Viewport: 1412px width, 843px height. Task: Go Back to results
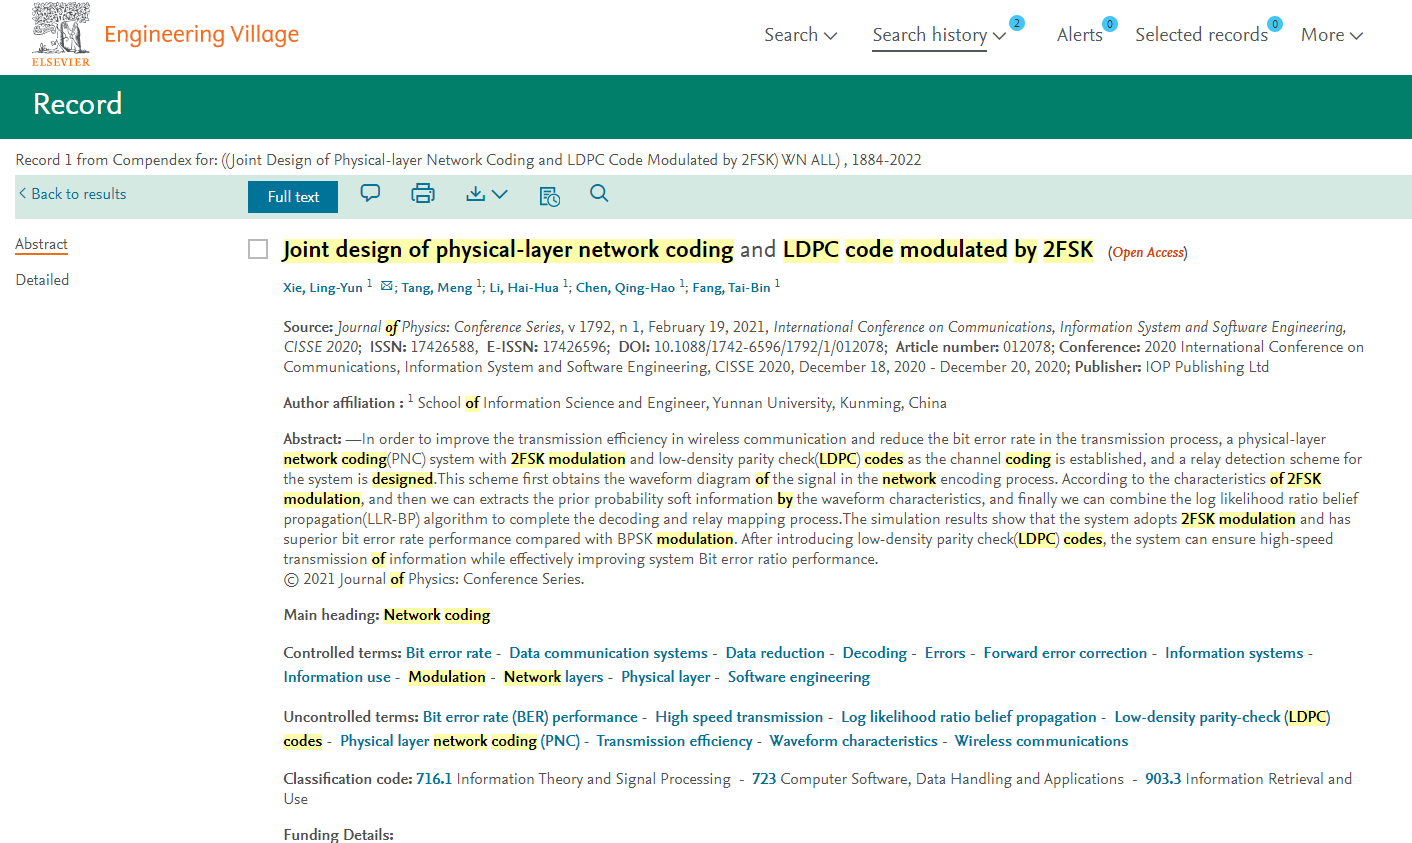tap(72, 194)
